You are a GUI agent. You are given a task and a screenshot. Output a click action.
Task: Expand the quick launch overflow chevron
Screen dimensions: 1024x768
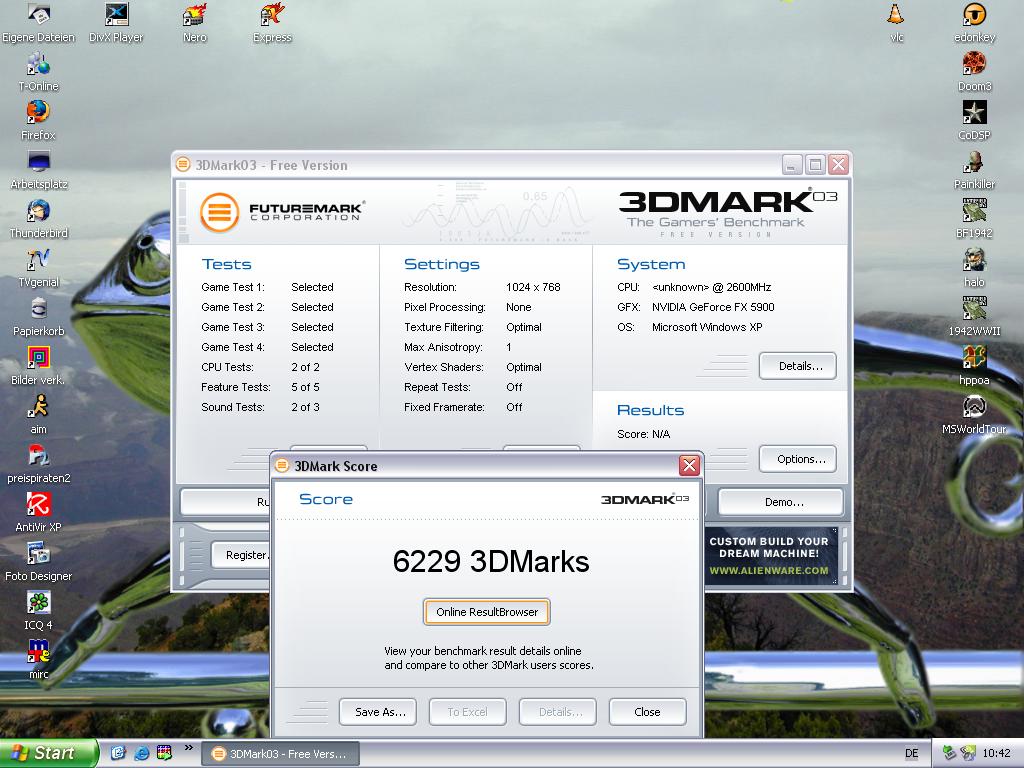coord(189,748)
